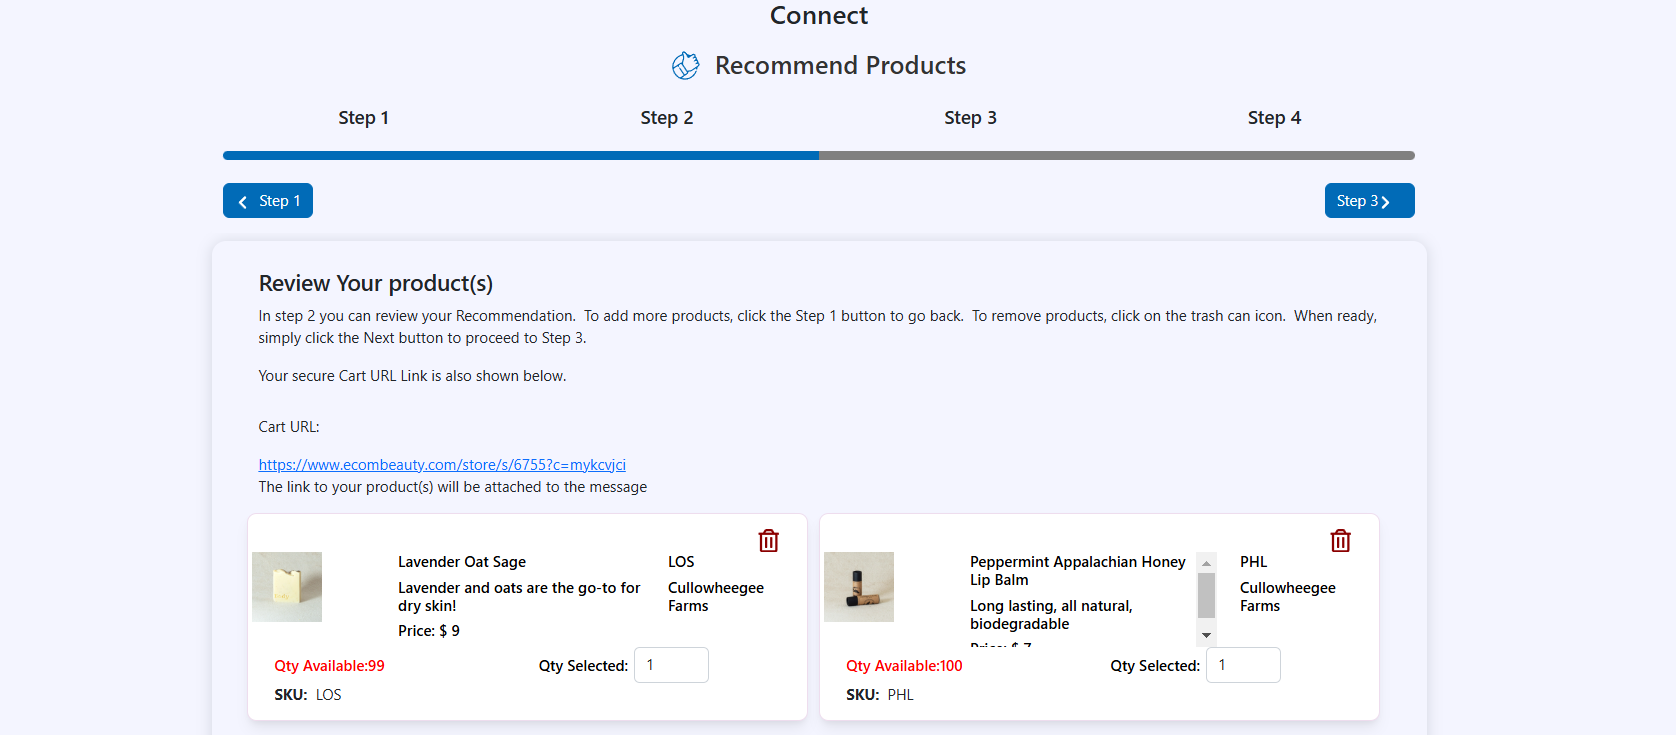Click 'Peppermint Appalachian Honey Lip Balm' title
This screenshot has width=1676, height=735.
[1078, 571]
